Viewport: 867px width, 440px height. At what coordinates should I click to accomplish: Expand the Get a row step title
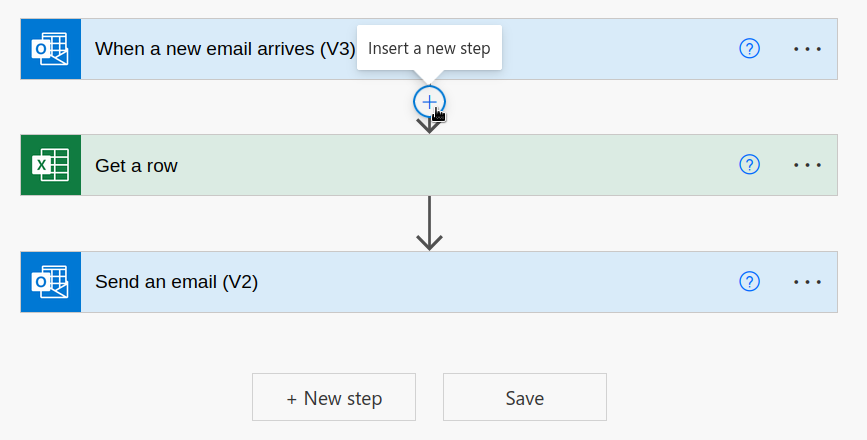[136, 165]
